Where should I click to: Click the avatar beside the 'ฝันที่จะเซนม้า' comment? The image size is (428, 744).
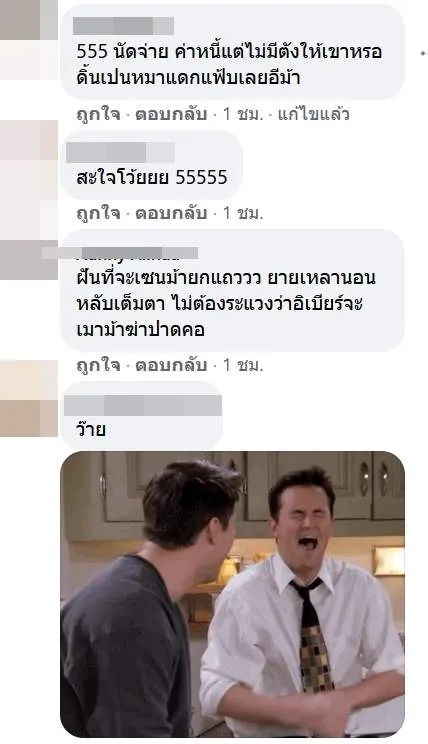pos(28,260)
